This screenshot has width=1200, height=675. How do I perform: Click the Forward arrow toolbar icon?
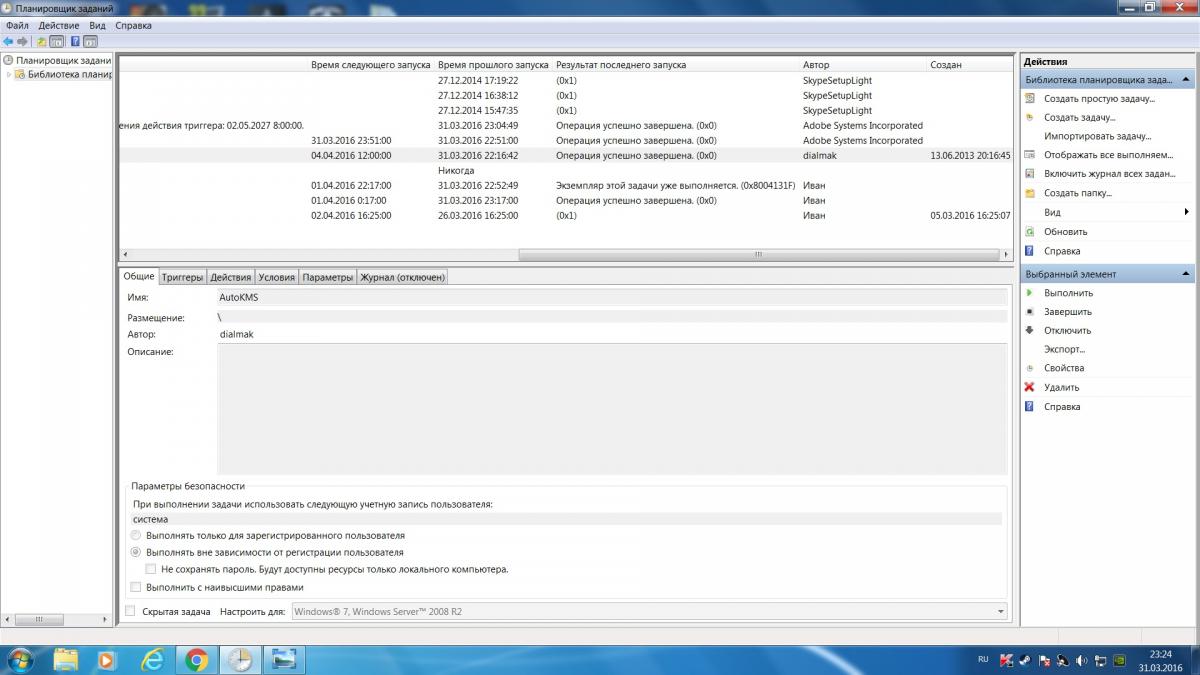pos(23,42)
